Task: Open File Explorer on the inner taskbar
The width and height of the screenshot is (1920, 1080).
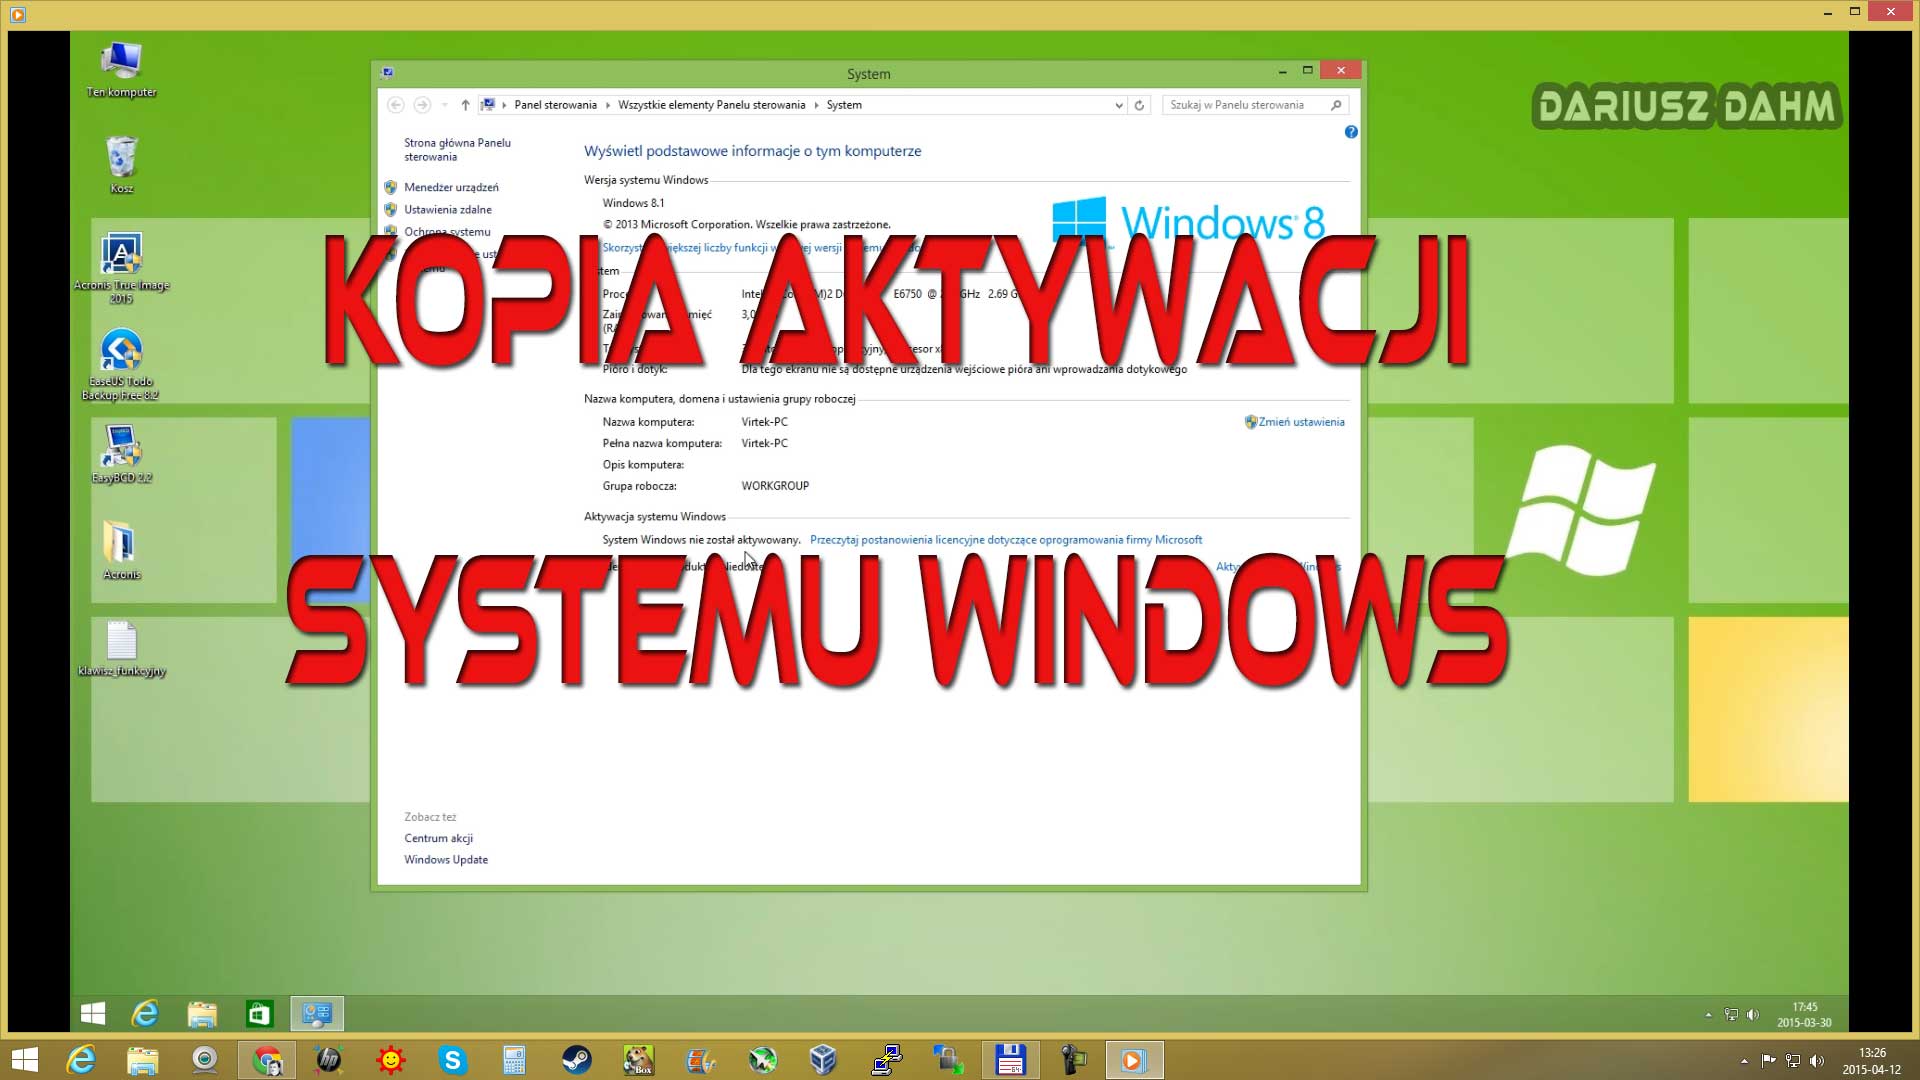Action: 202,1014
